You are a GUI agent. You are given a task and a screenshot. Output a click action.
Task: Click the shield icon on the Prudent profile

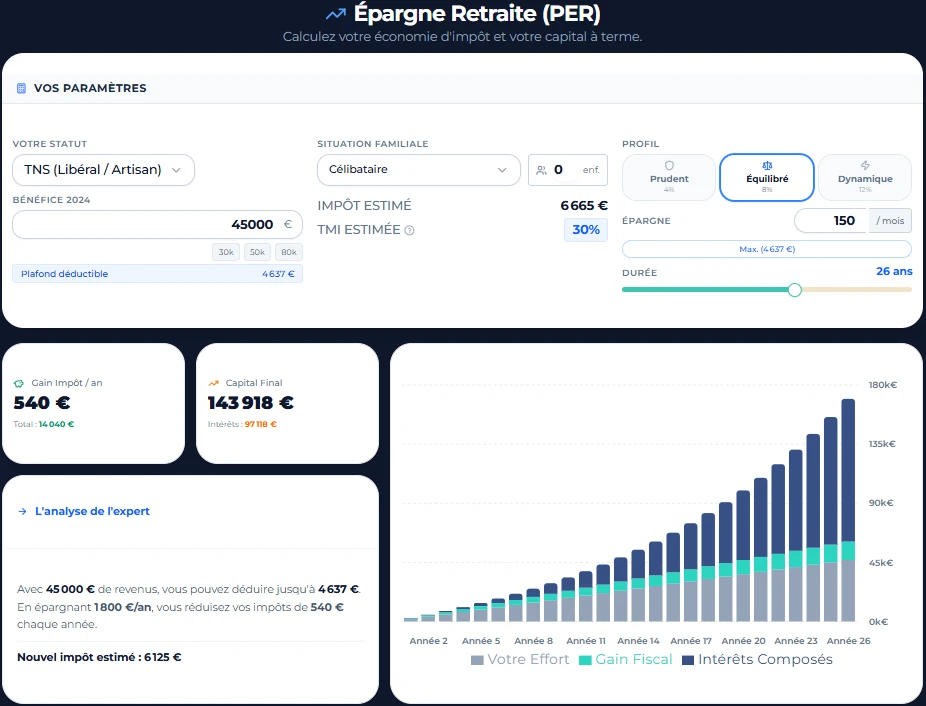(669, 166)
